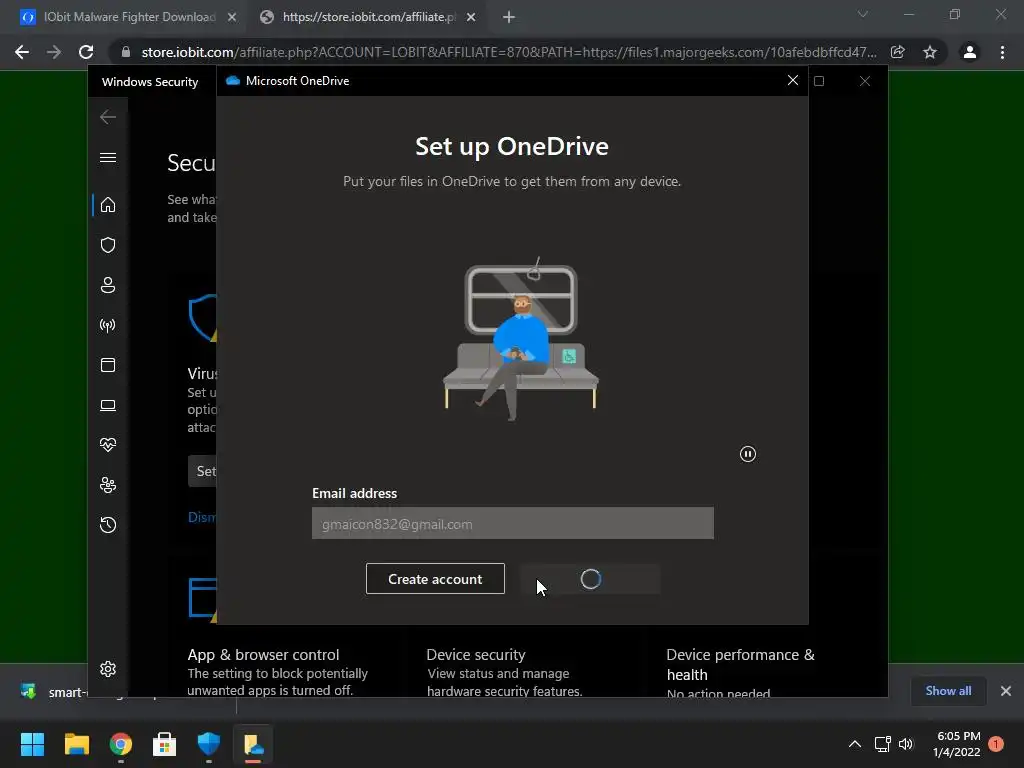Click Show all downloads
The height and width of the screenshot is (768, 1024).
click(x=948, y=691)
